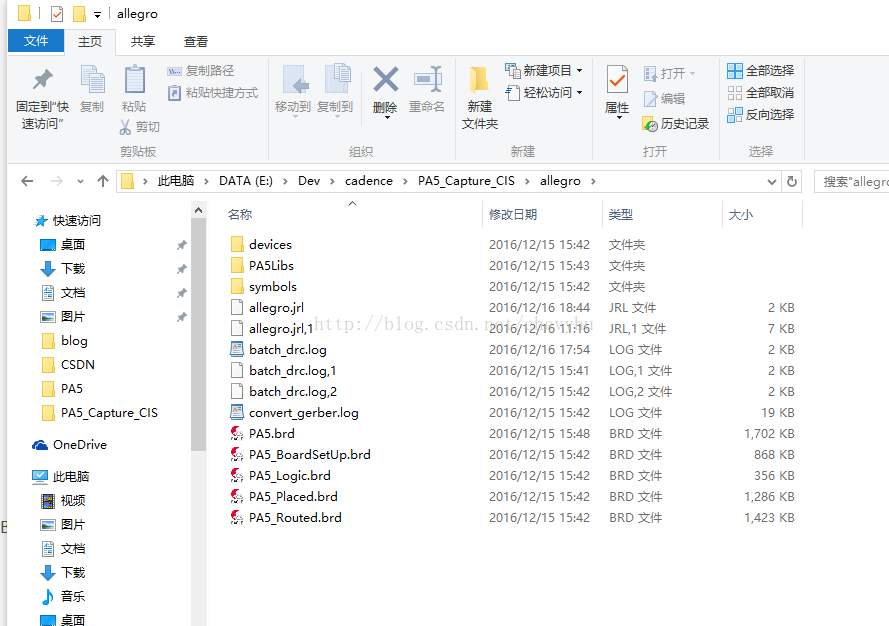
Task: Click the search box input field
Action: [852, 182]
